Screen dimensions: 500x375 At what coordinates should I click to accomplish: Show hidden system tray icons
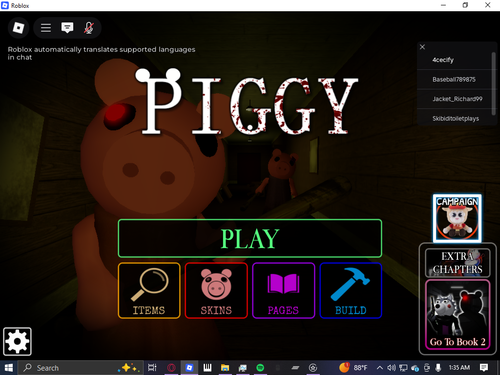pyautogui.click(x=380, y=368)
